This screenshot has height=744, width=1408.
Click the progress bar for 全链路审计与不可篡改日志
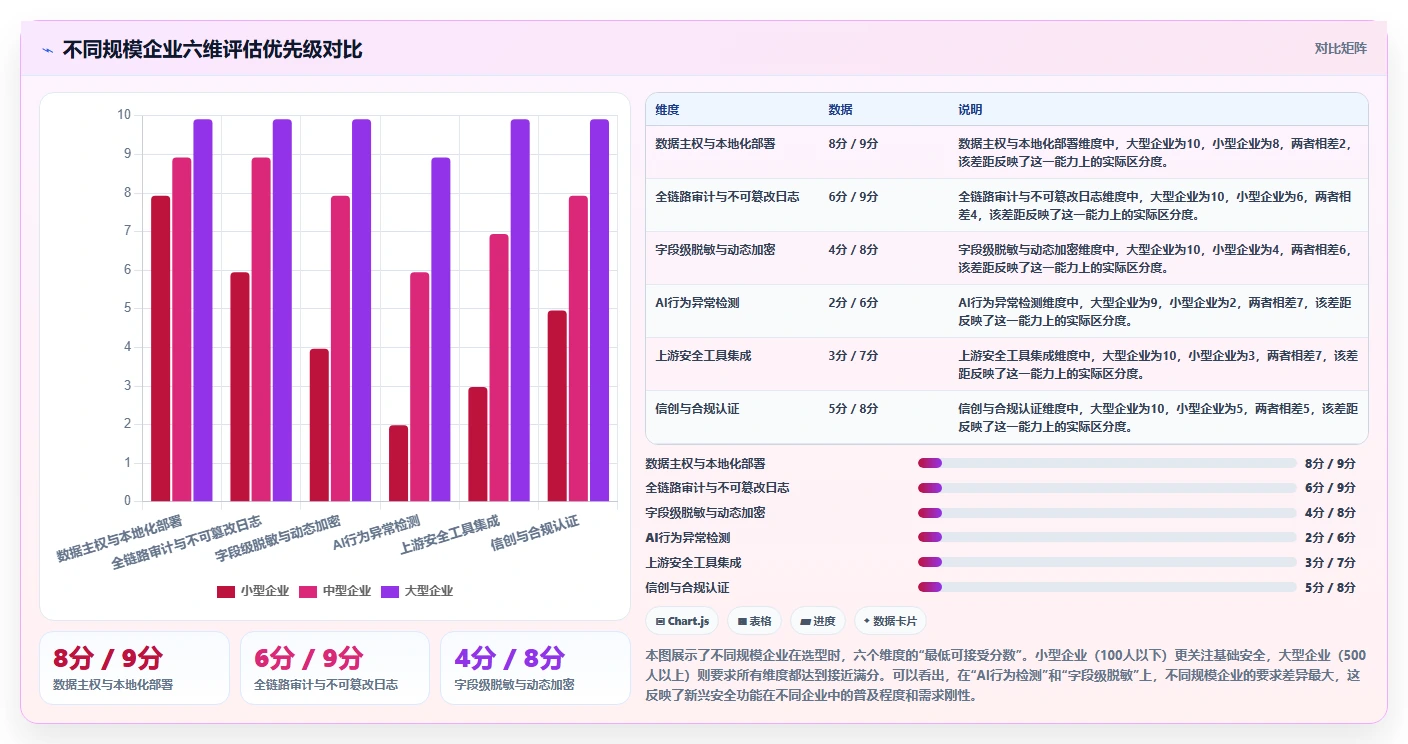coord(1107,488)
